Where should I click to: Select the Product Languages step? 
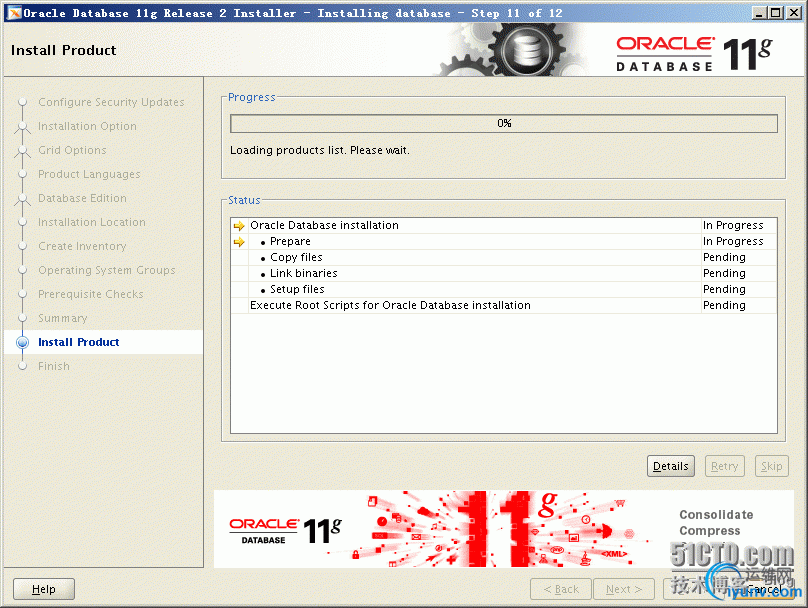(x=89, y=174)
